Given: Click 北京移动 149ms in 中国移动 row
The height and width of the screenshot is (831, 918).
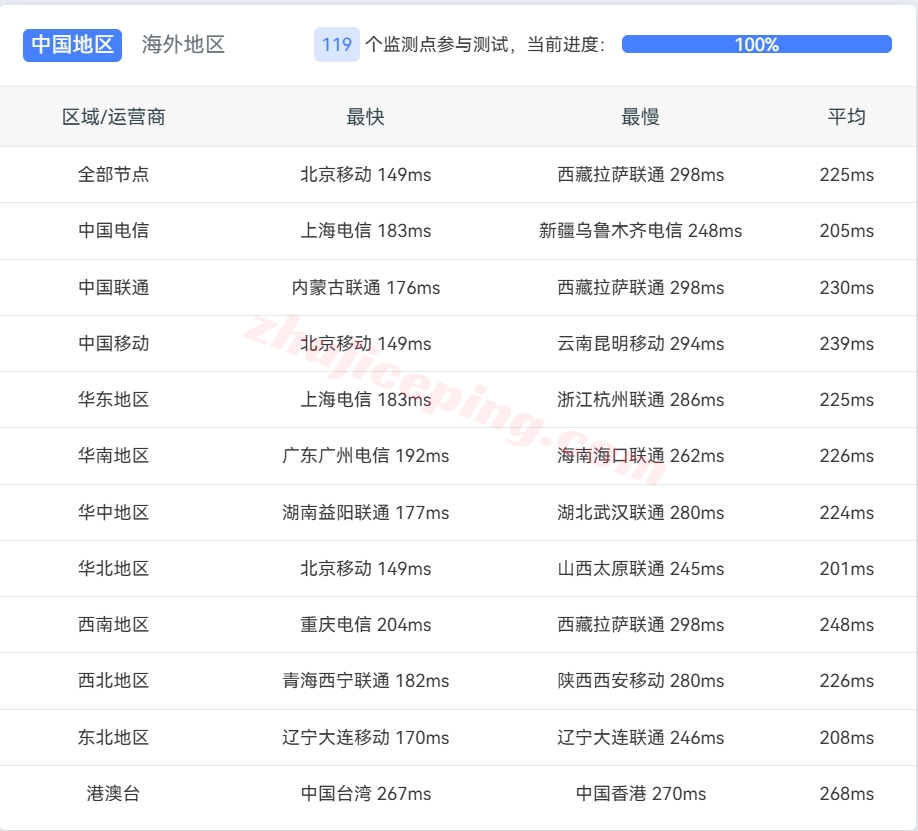Looking at the screenshot, I should point(365,343).
